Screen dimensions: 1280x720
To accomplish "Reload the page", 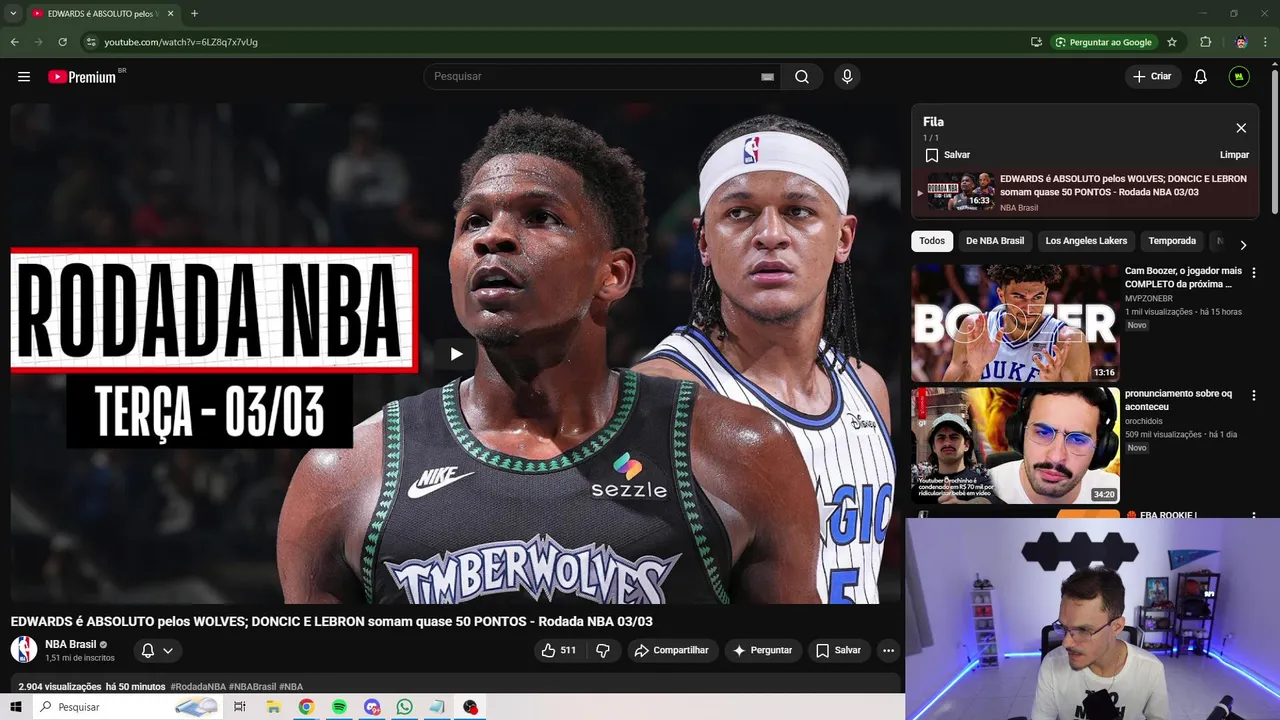I will coord(62,42).
